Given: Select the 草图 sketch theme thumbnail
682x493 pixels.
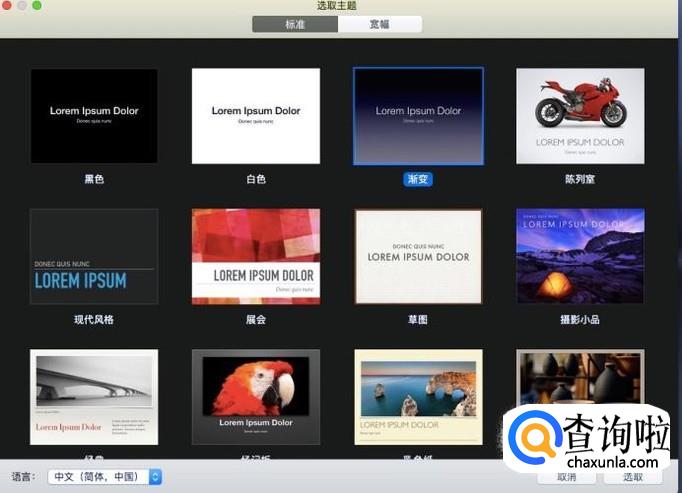Looking at the screenshot, I should click(x=418, y=256).
